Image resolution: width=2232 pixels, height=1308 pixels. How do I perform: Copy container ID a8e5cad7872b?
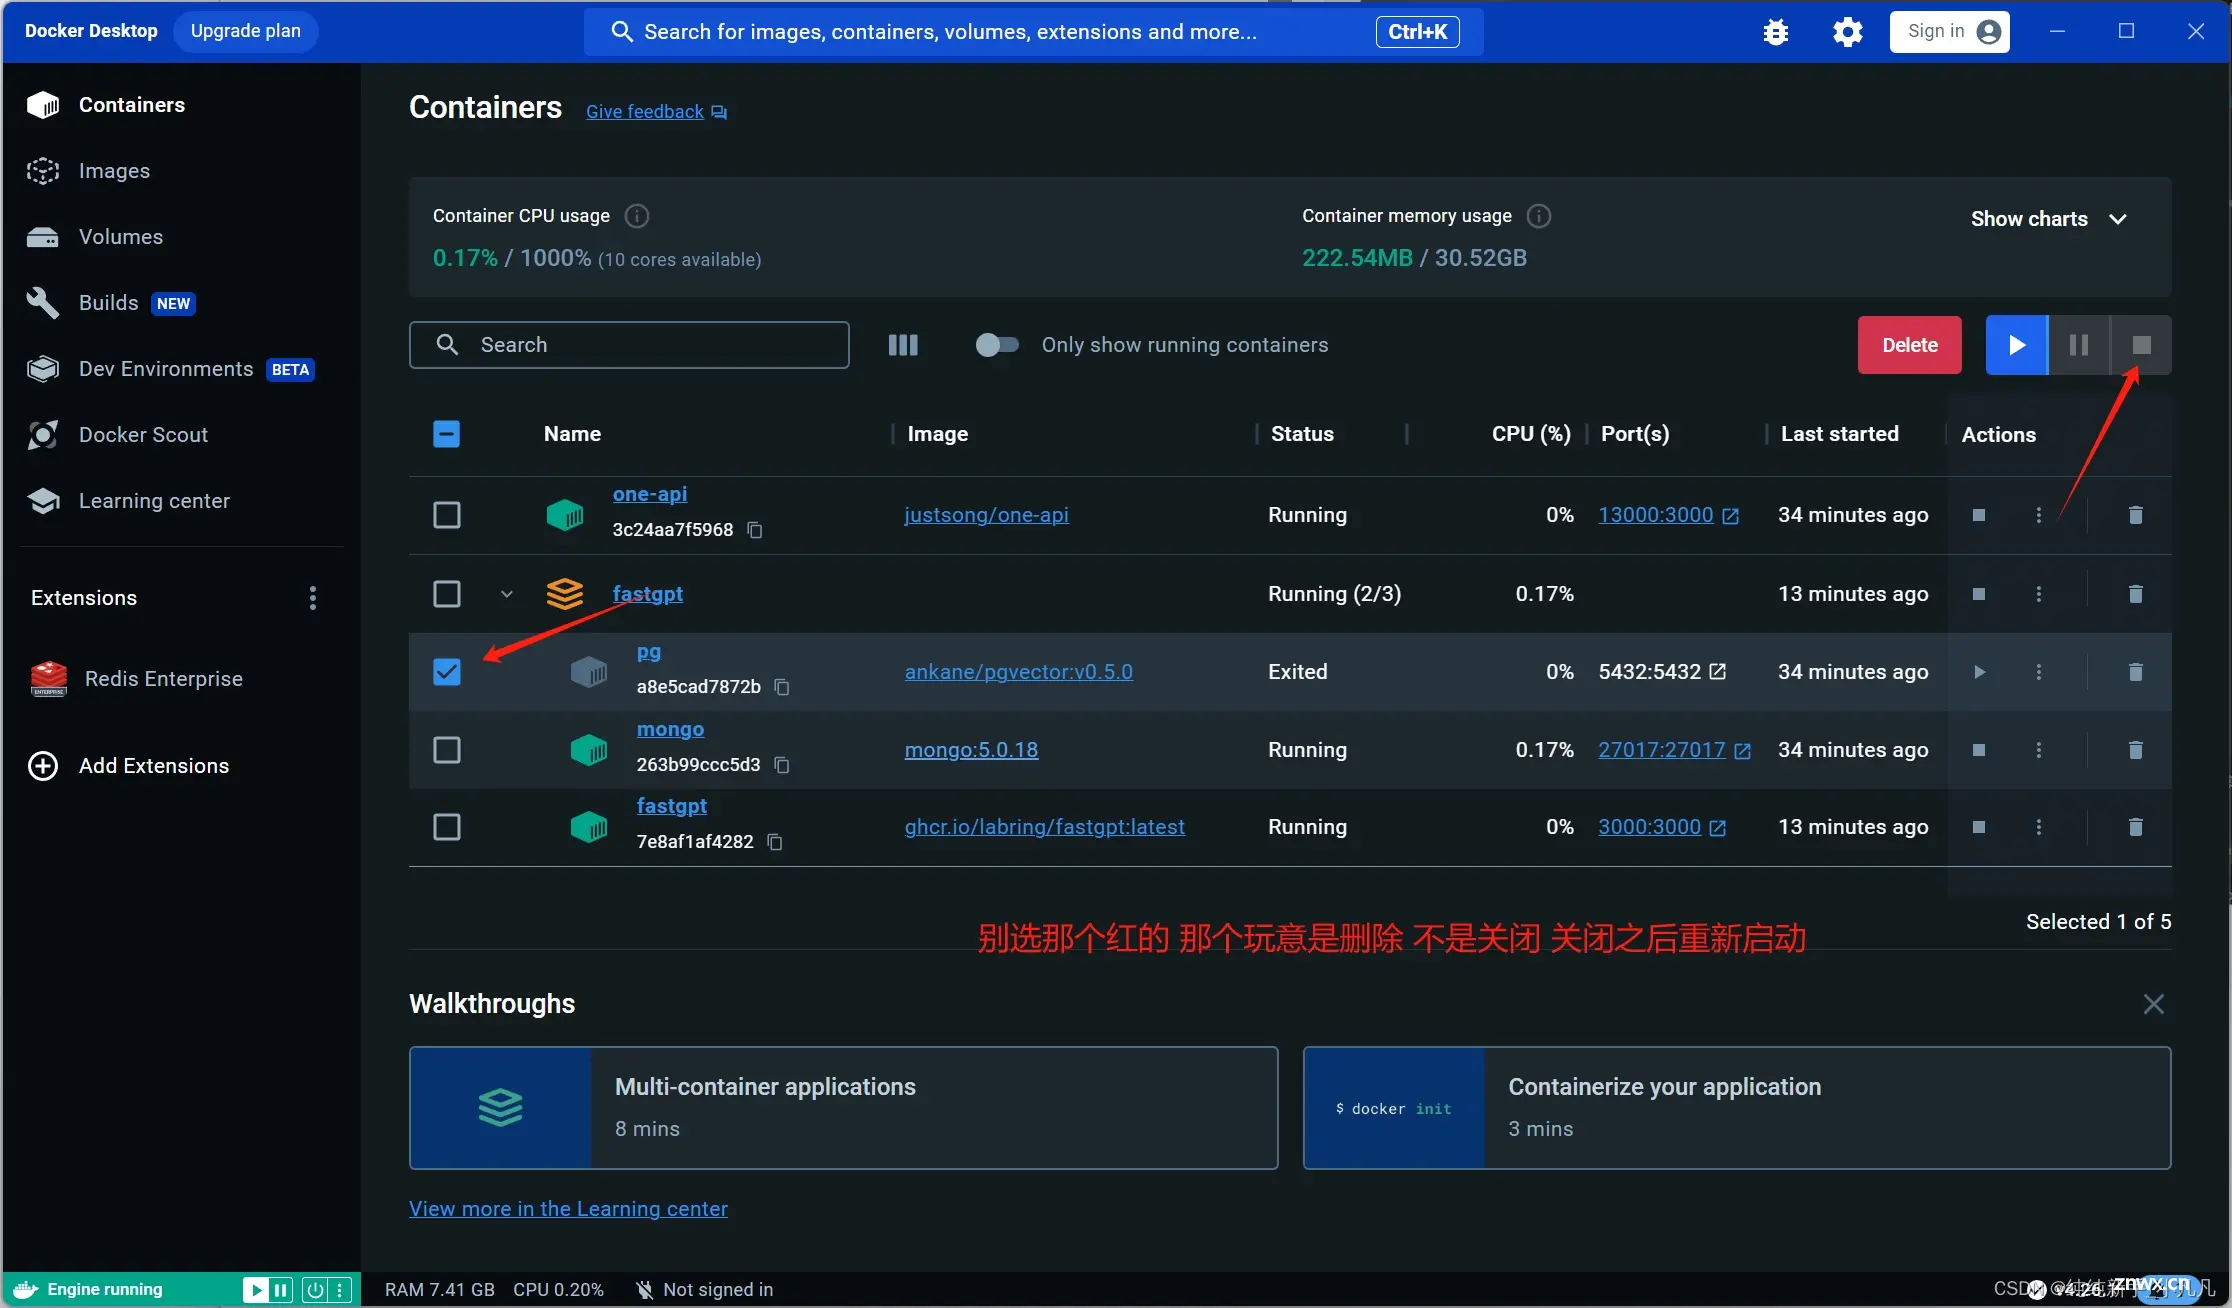[782, 687]
